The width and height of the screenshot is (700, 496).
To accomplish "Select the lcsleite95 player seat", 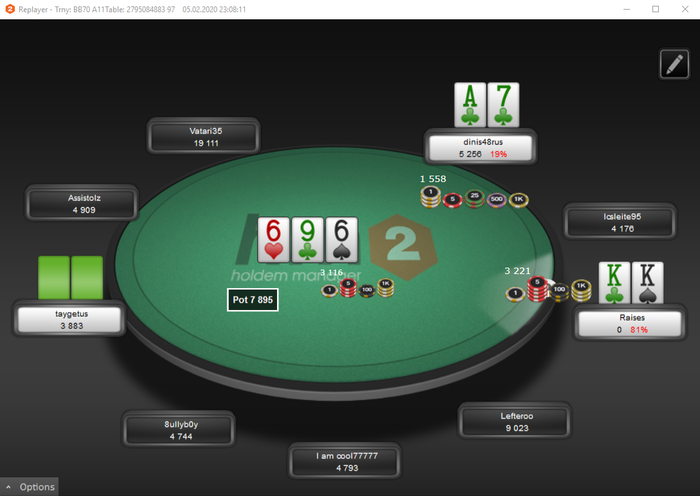I will [x=620, y=222].
